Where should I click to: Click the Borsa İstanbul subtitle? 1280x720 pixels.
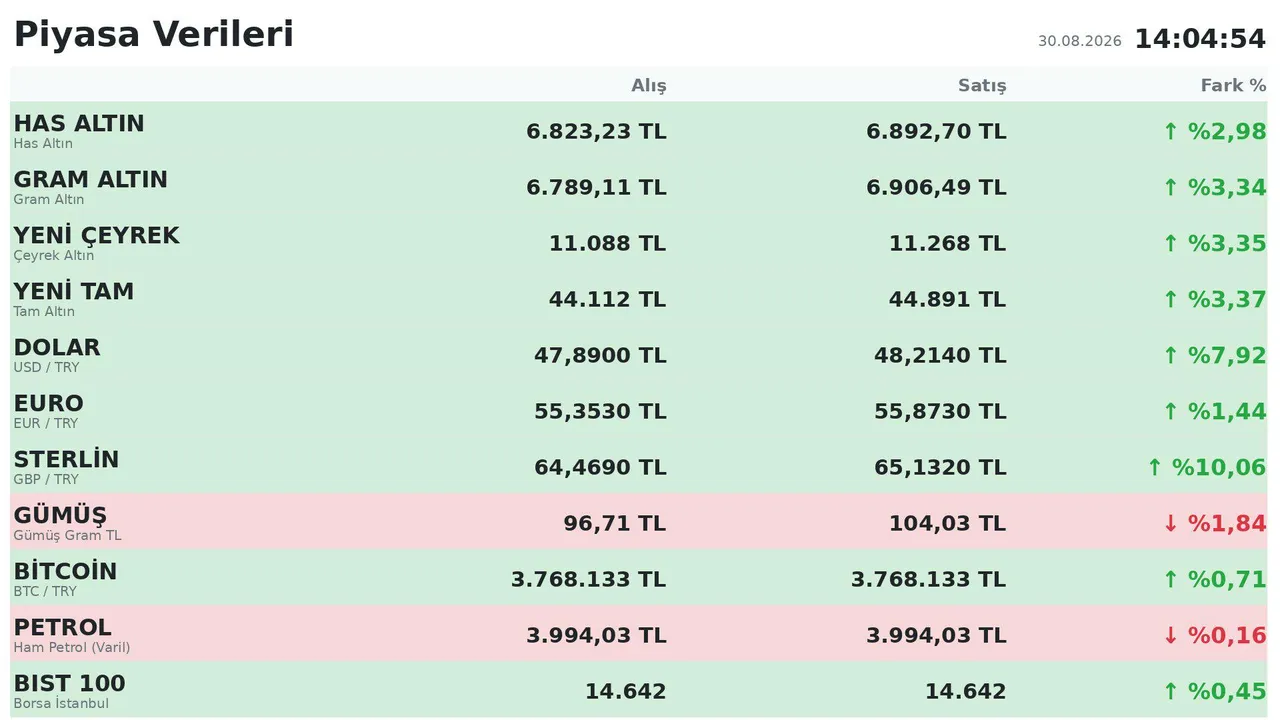pyautogui.click(x=62, y=703)
